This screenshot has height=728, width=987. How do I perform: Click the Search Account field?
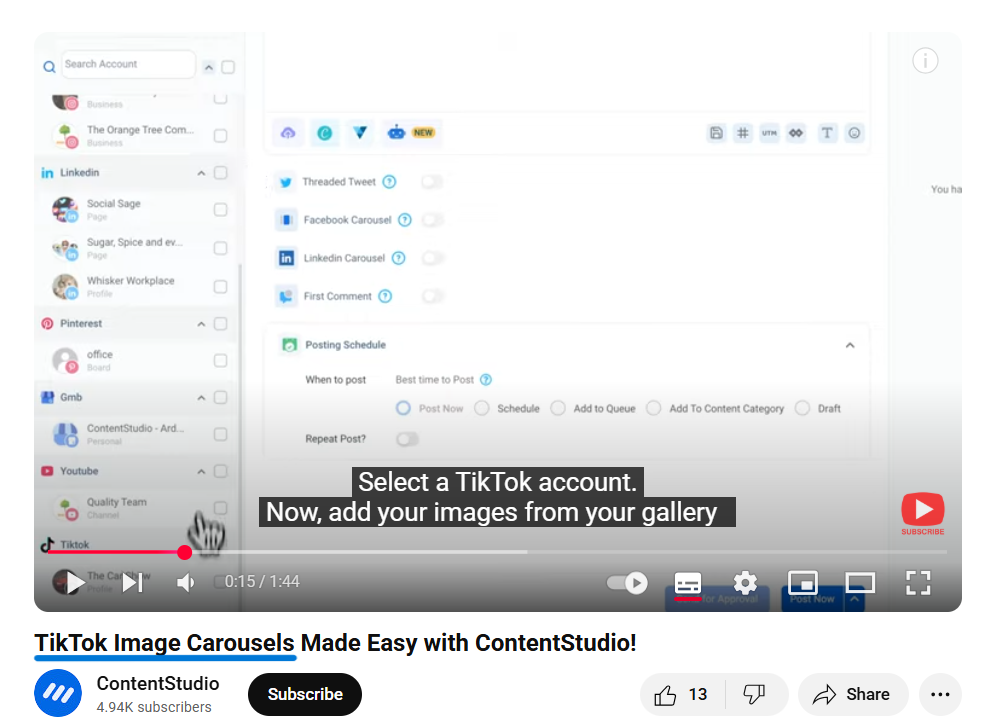pyautogui.click(x=128, y=64)
